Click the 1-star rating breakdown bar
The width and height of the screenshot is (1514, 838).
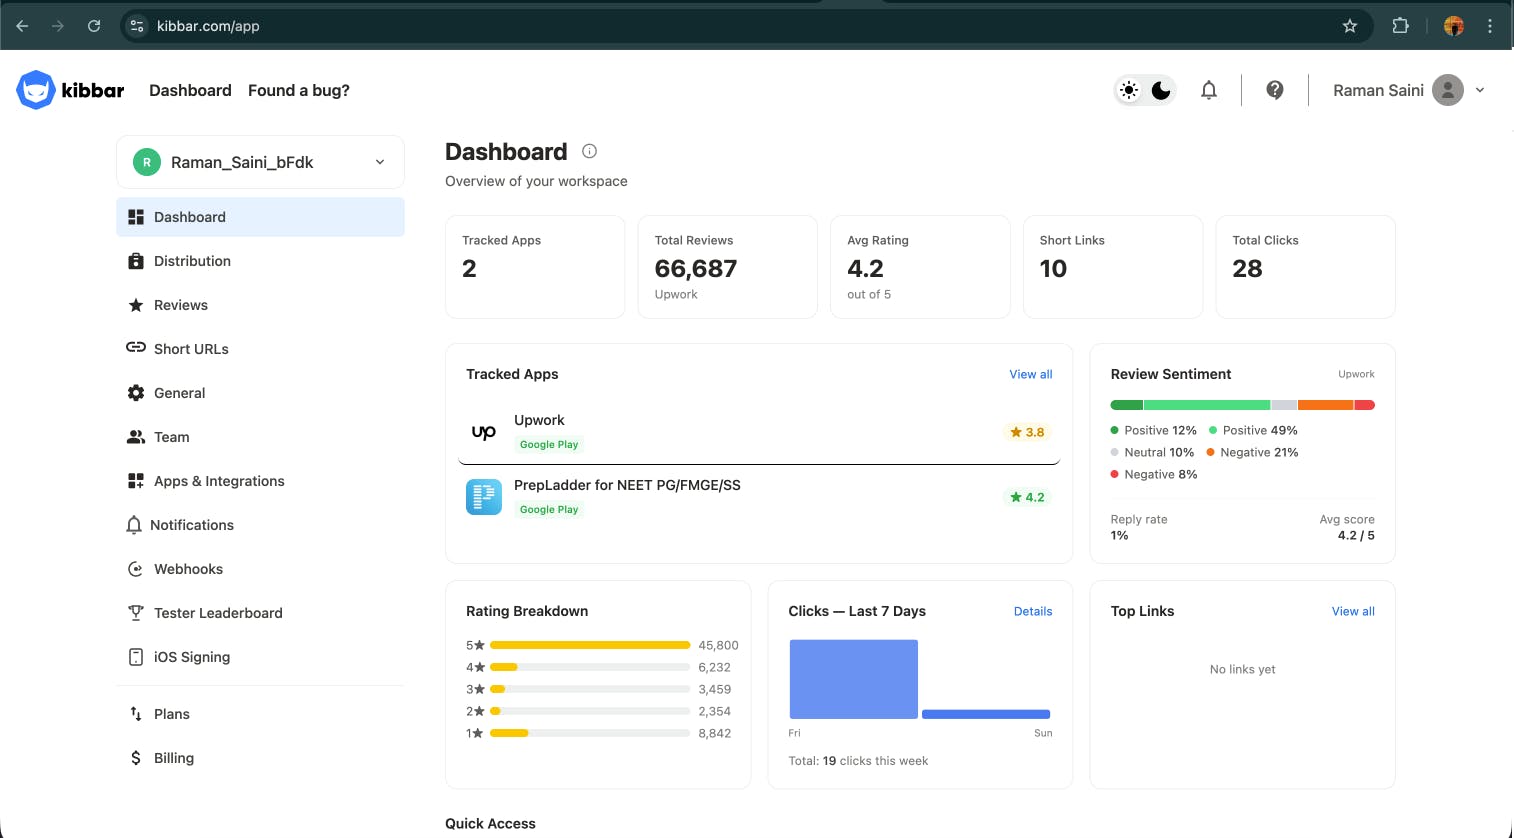[590, 733]
